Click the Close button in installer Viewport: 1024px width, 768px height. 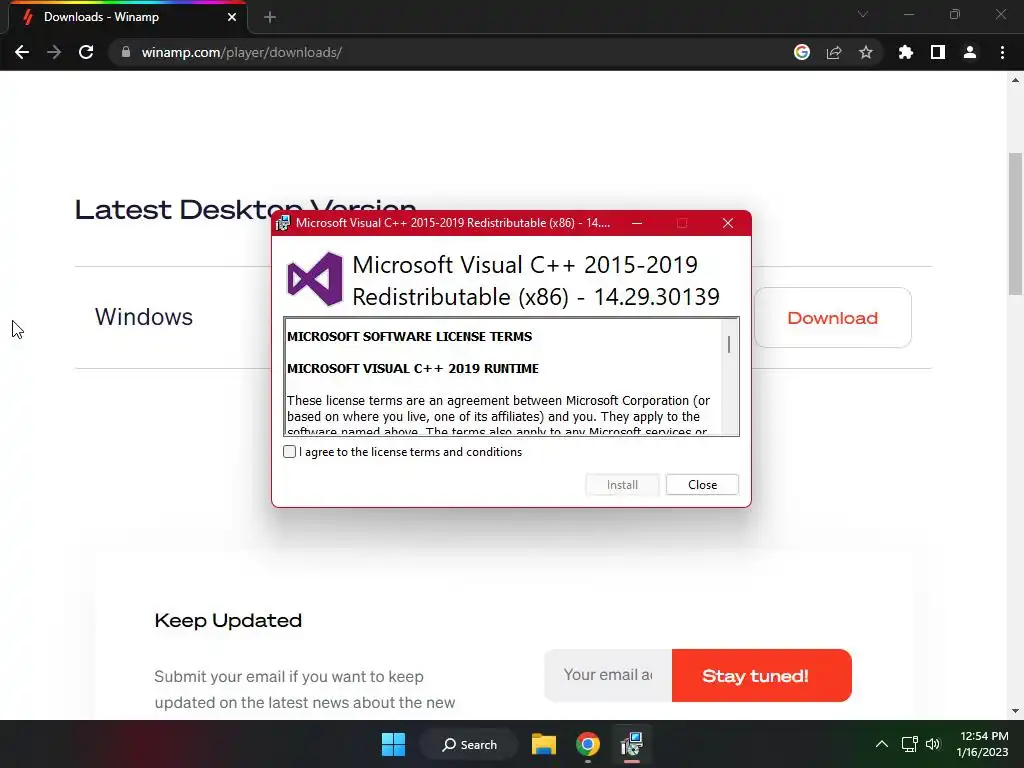(702, 485)
